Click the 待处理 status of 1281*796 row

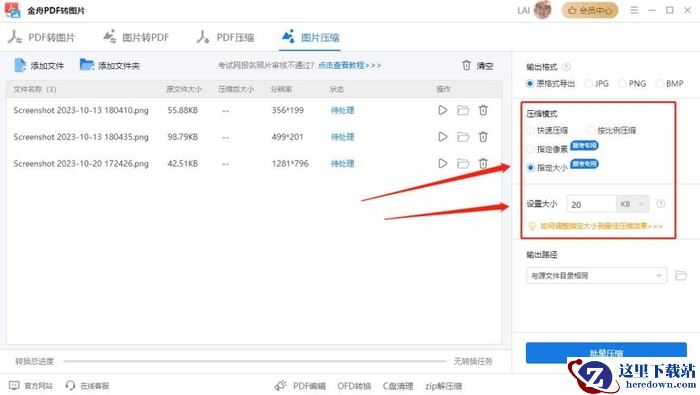[x=342, y=163]
